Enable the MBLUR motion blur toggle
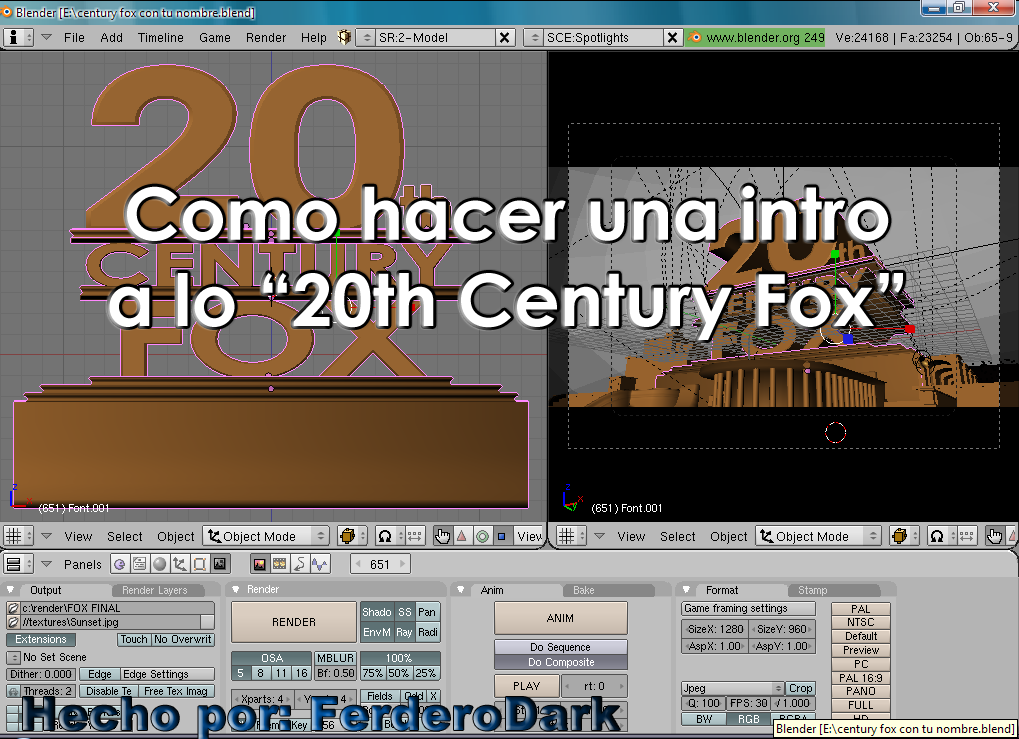This screenshot has height=739, width=1019. click(335, 658)
